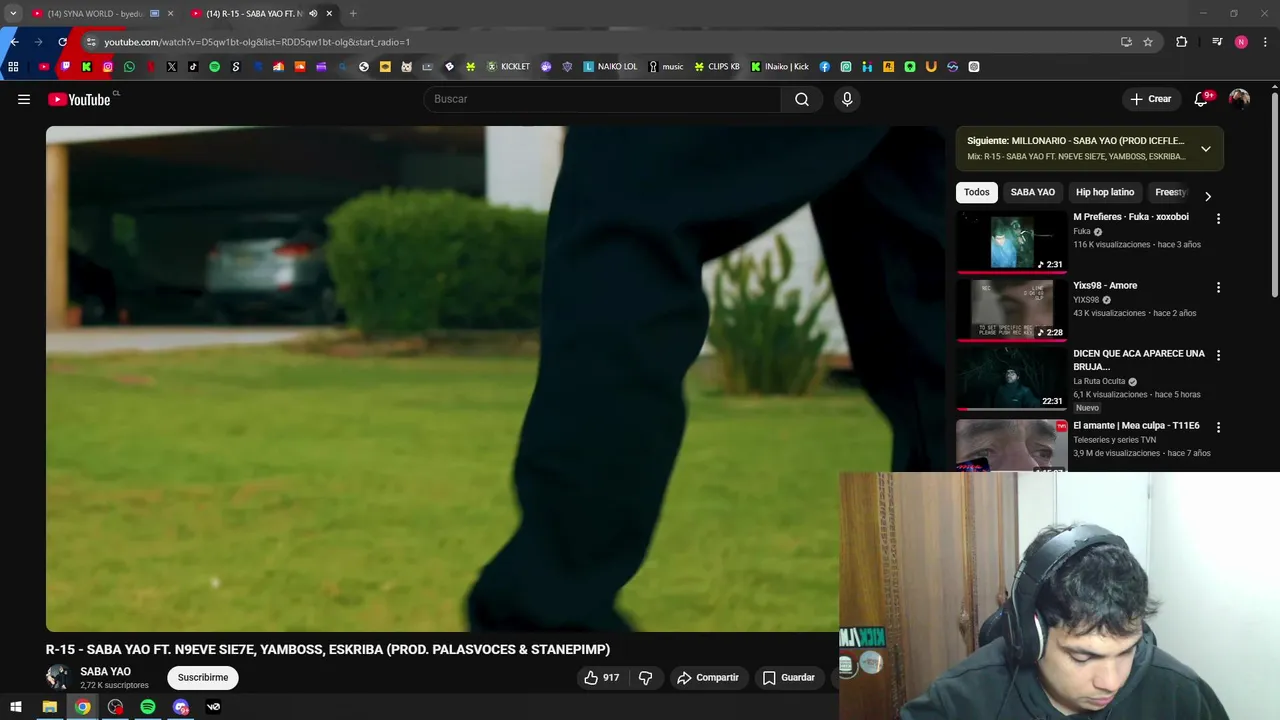The height and width of the screenshot is (720, 1280).
Task: Open SABA YAO channel name link
Action: pos(105,672)
